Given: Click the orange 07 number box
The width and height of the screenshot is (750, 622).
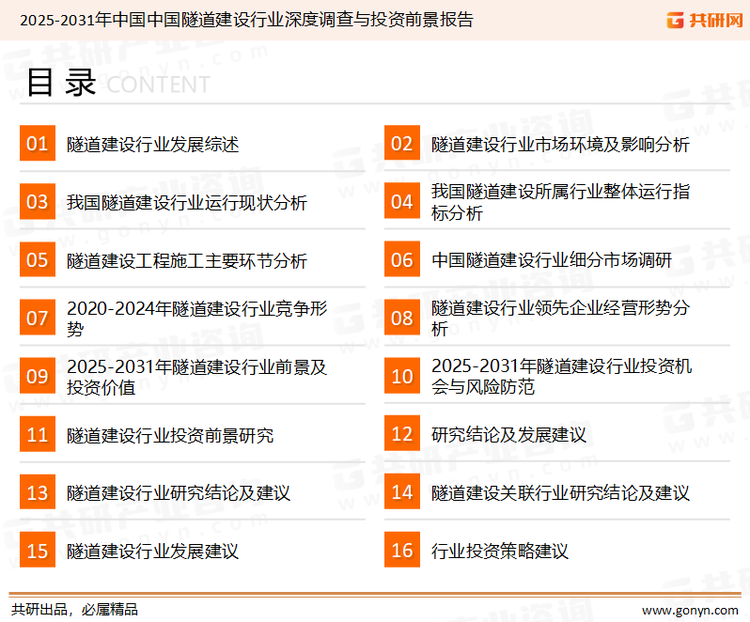Looking at the screenshot, I should [x=37, y=318].
